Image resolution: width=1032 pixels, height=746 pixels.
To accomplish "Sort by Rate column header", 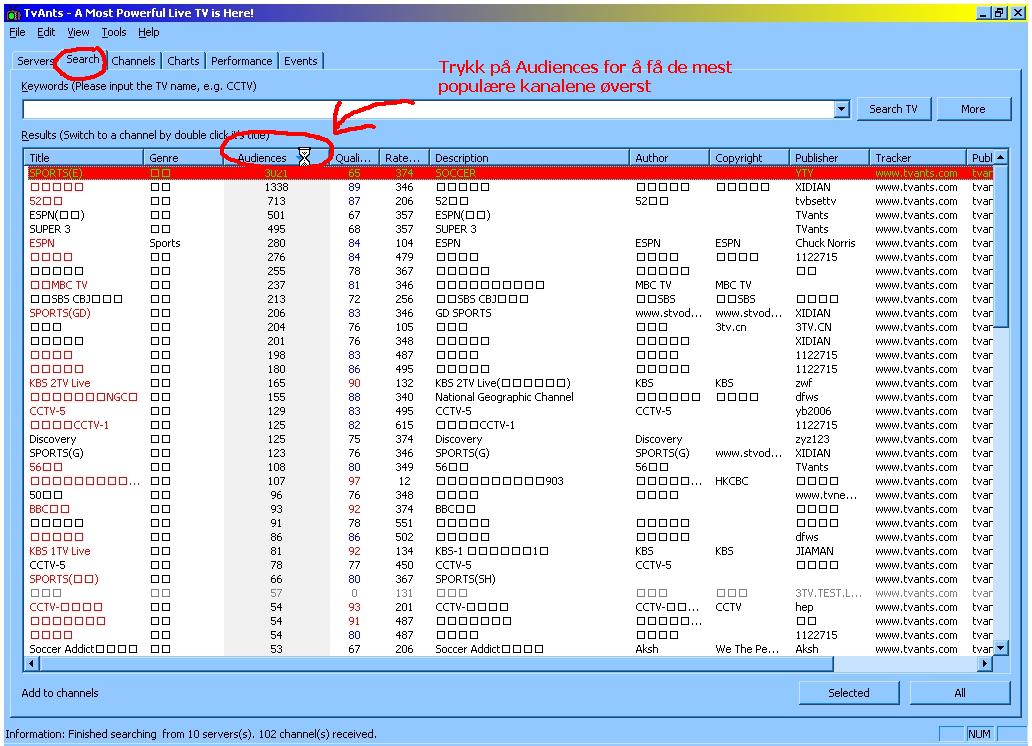I will 404,158.
